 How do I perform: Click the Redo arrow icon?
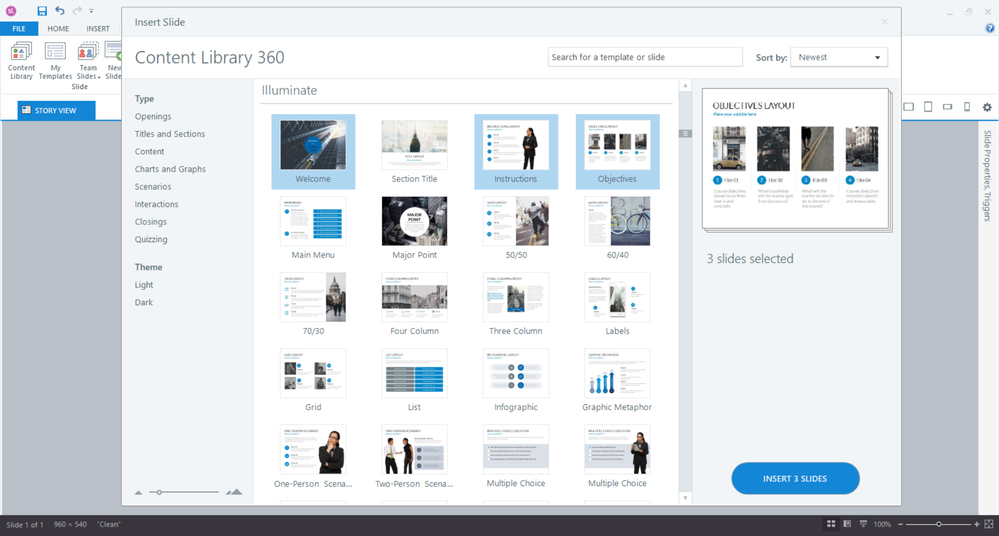(77, 11)
